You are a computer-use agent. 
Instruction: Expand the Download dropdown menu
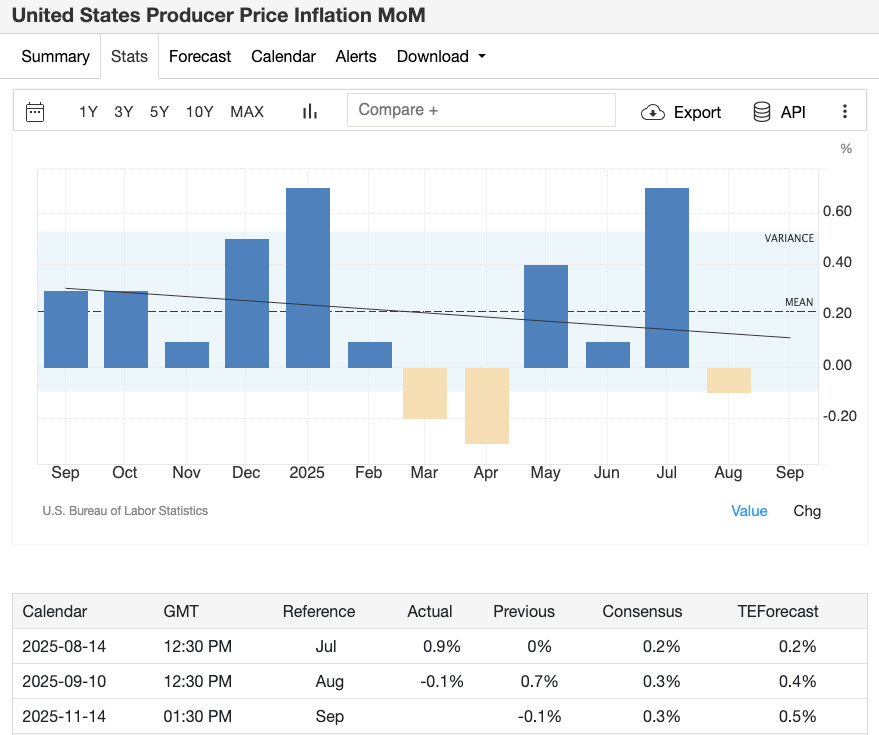point(441,57)
